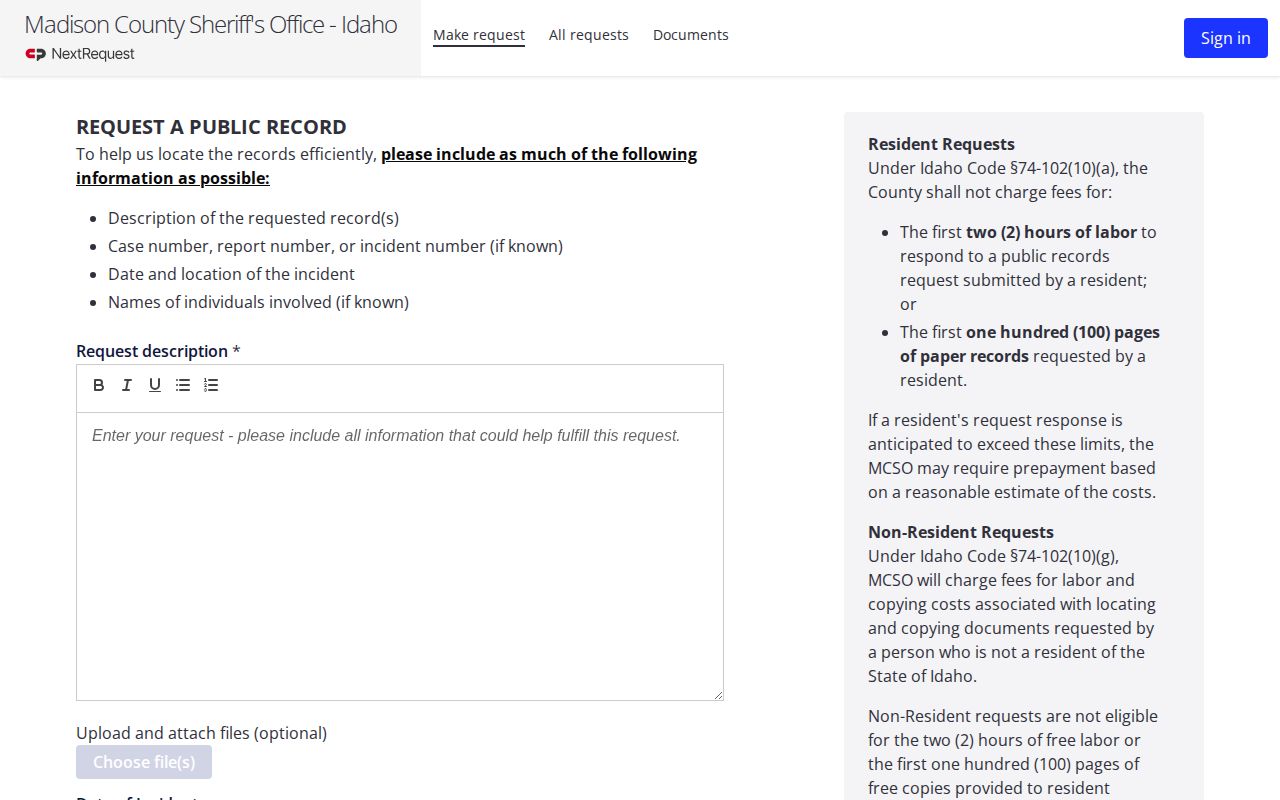This screenshot has width=1280, height=800.
Task: Toggle bold formatting in request editor
Action: click(99, 385)
